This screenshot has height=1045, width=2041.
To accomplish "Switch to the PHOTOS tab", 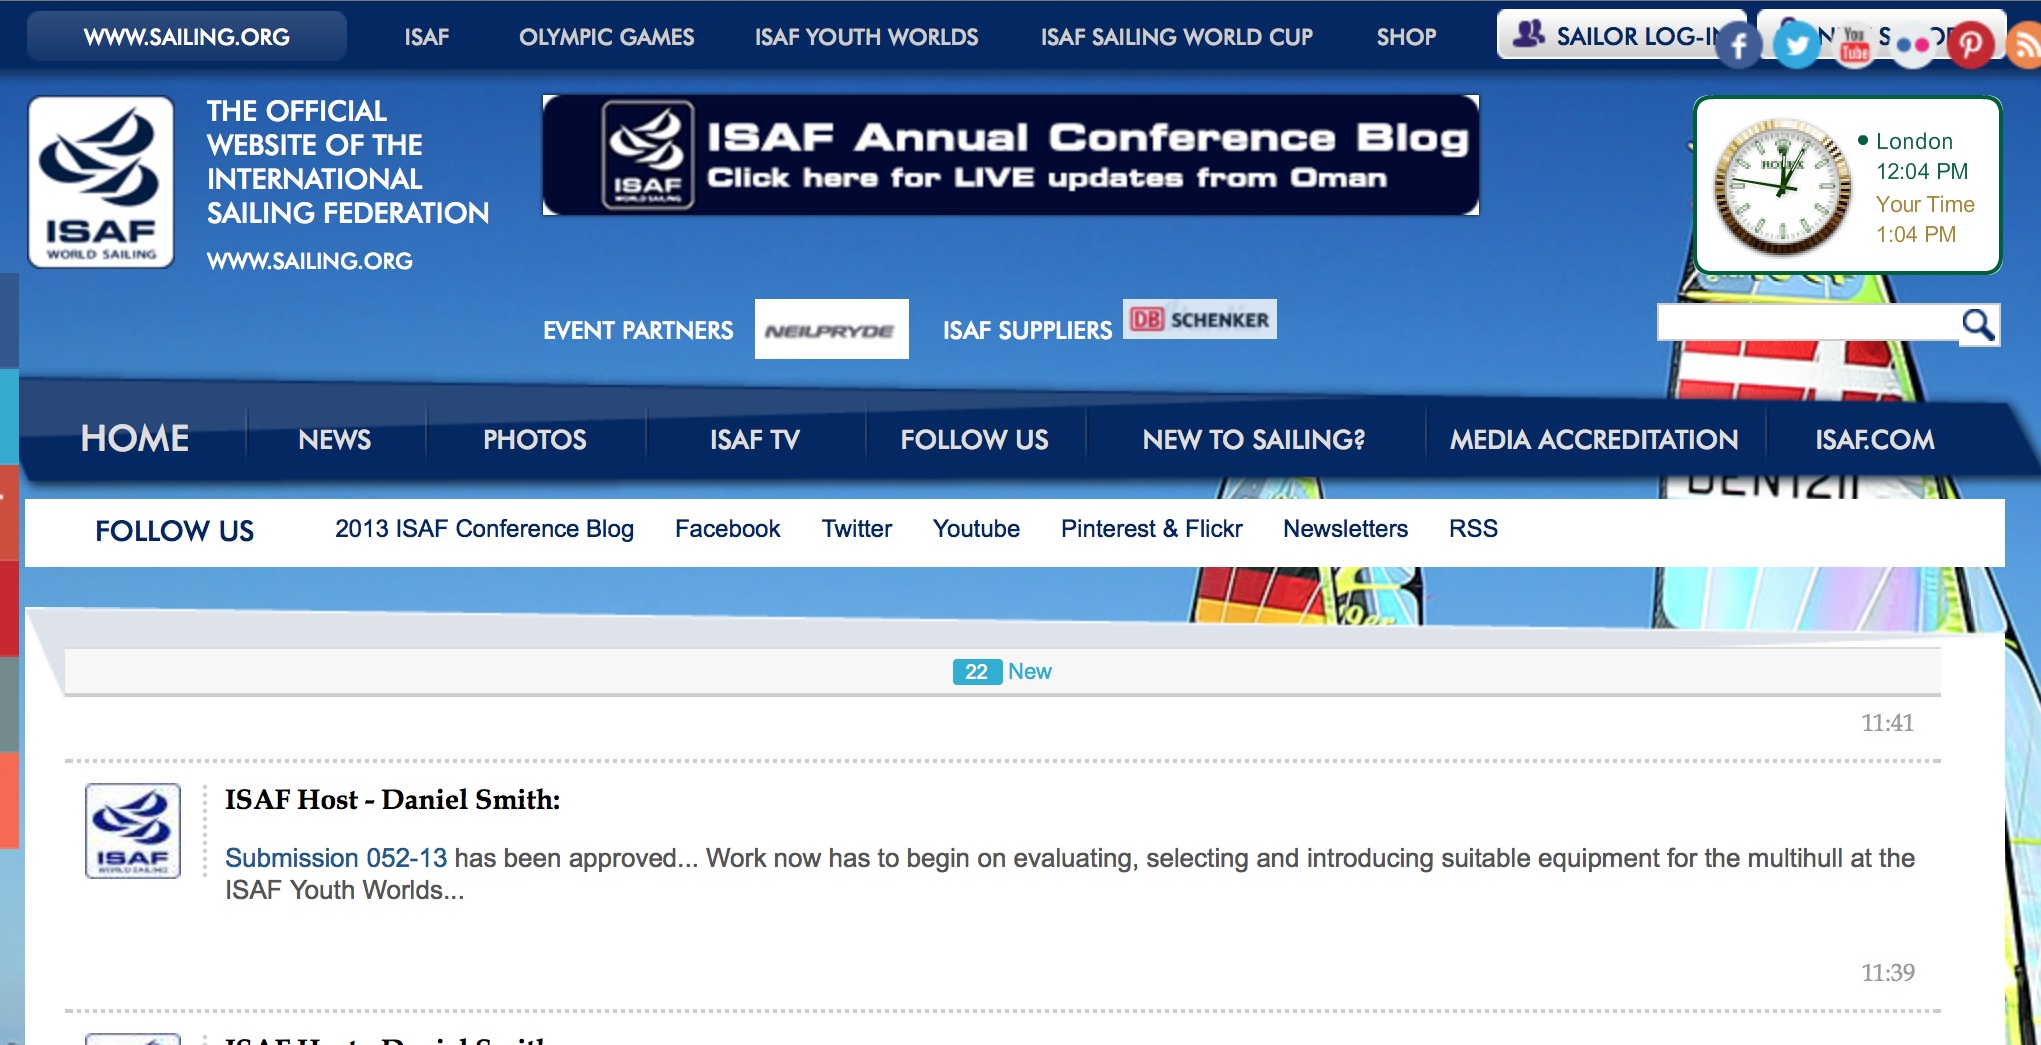I will pos(535,439).
